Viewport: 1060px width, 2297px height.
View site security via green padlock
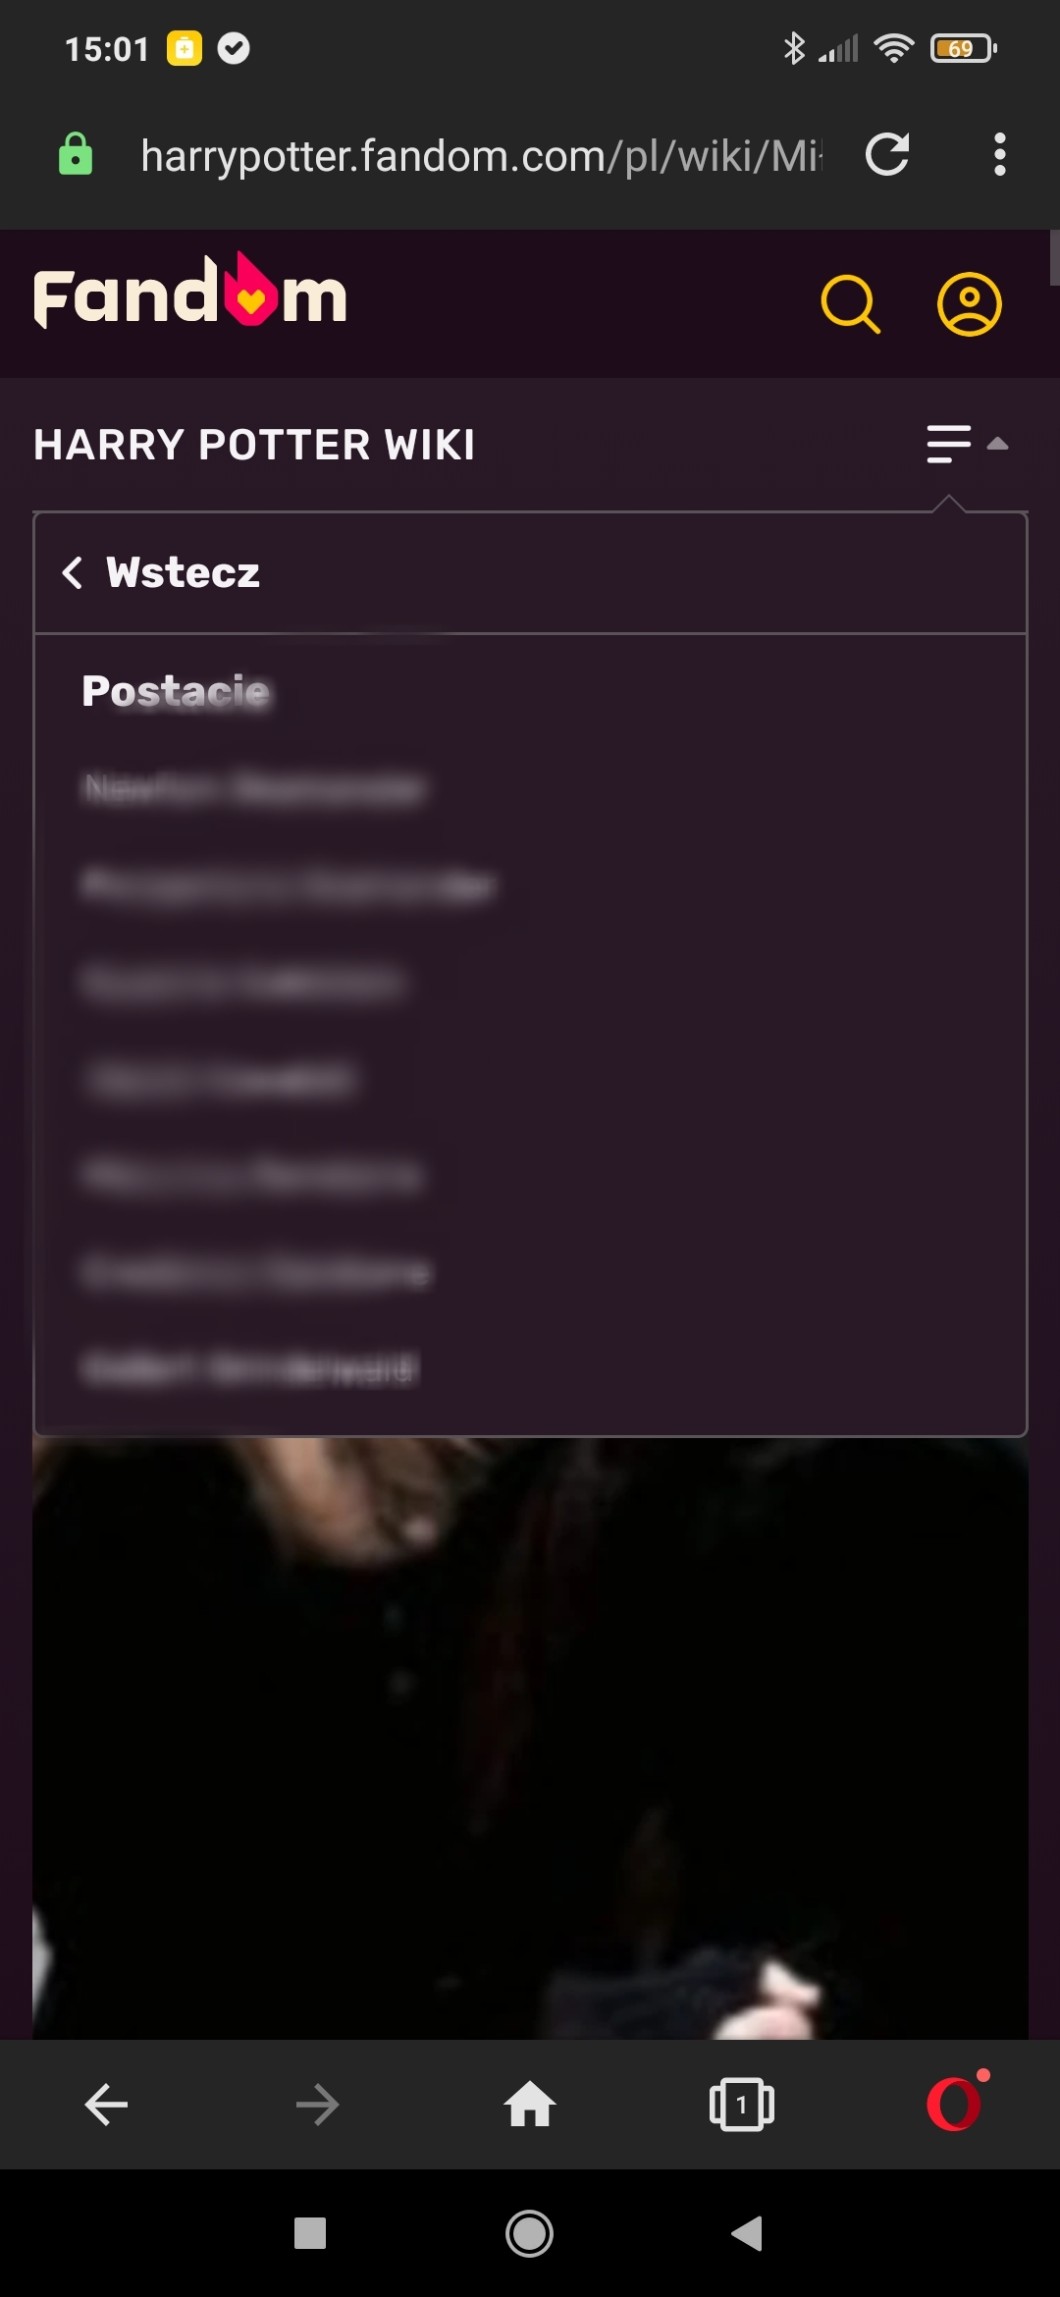coord(76,154)
